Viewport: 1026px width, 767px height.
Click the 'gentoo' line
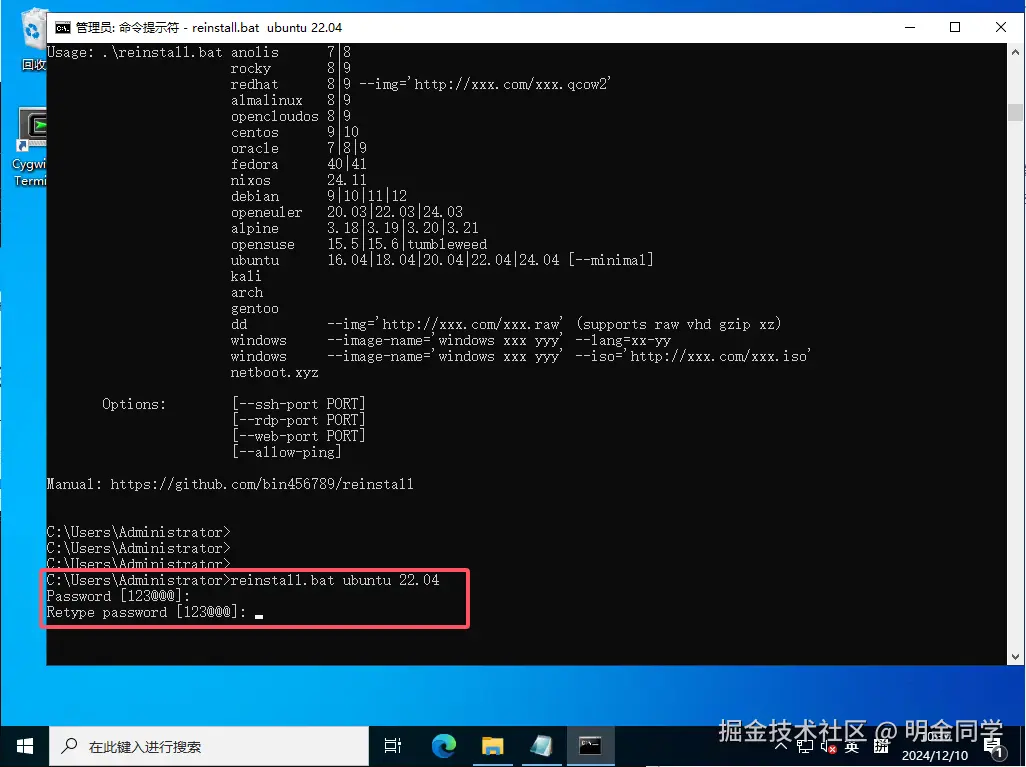[255, 308]
